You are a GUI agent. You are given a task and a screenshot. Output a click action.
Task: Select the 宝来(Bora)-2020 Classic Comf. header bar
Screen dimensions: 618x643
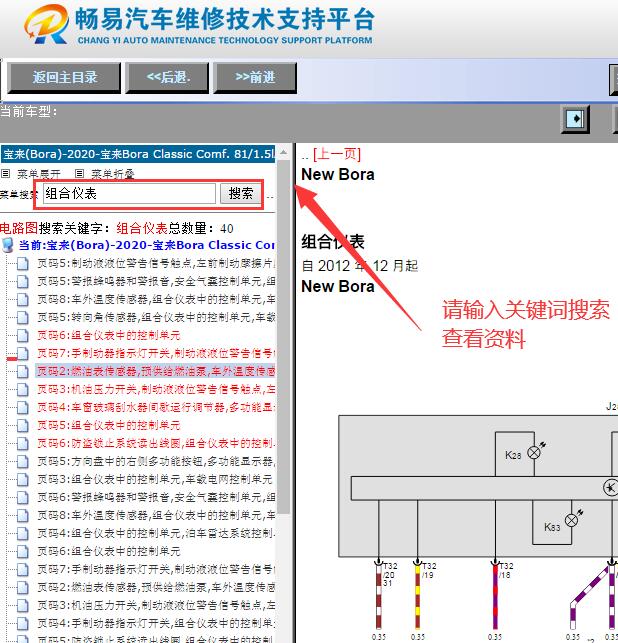click(138, 154)
